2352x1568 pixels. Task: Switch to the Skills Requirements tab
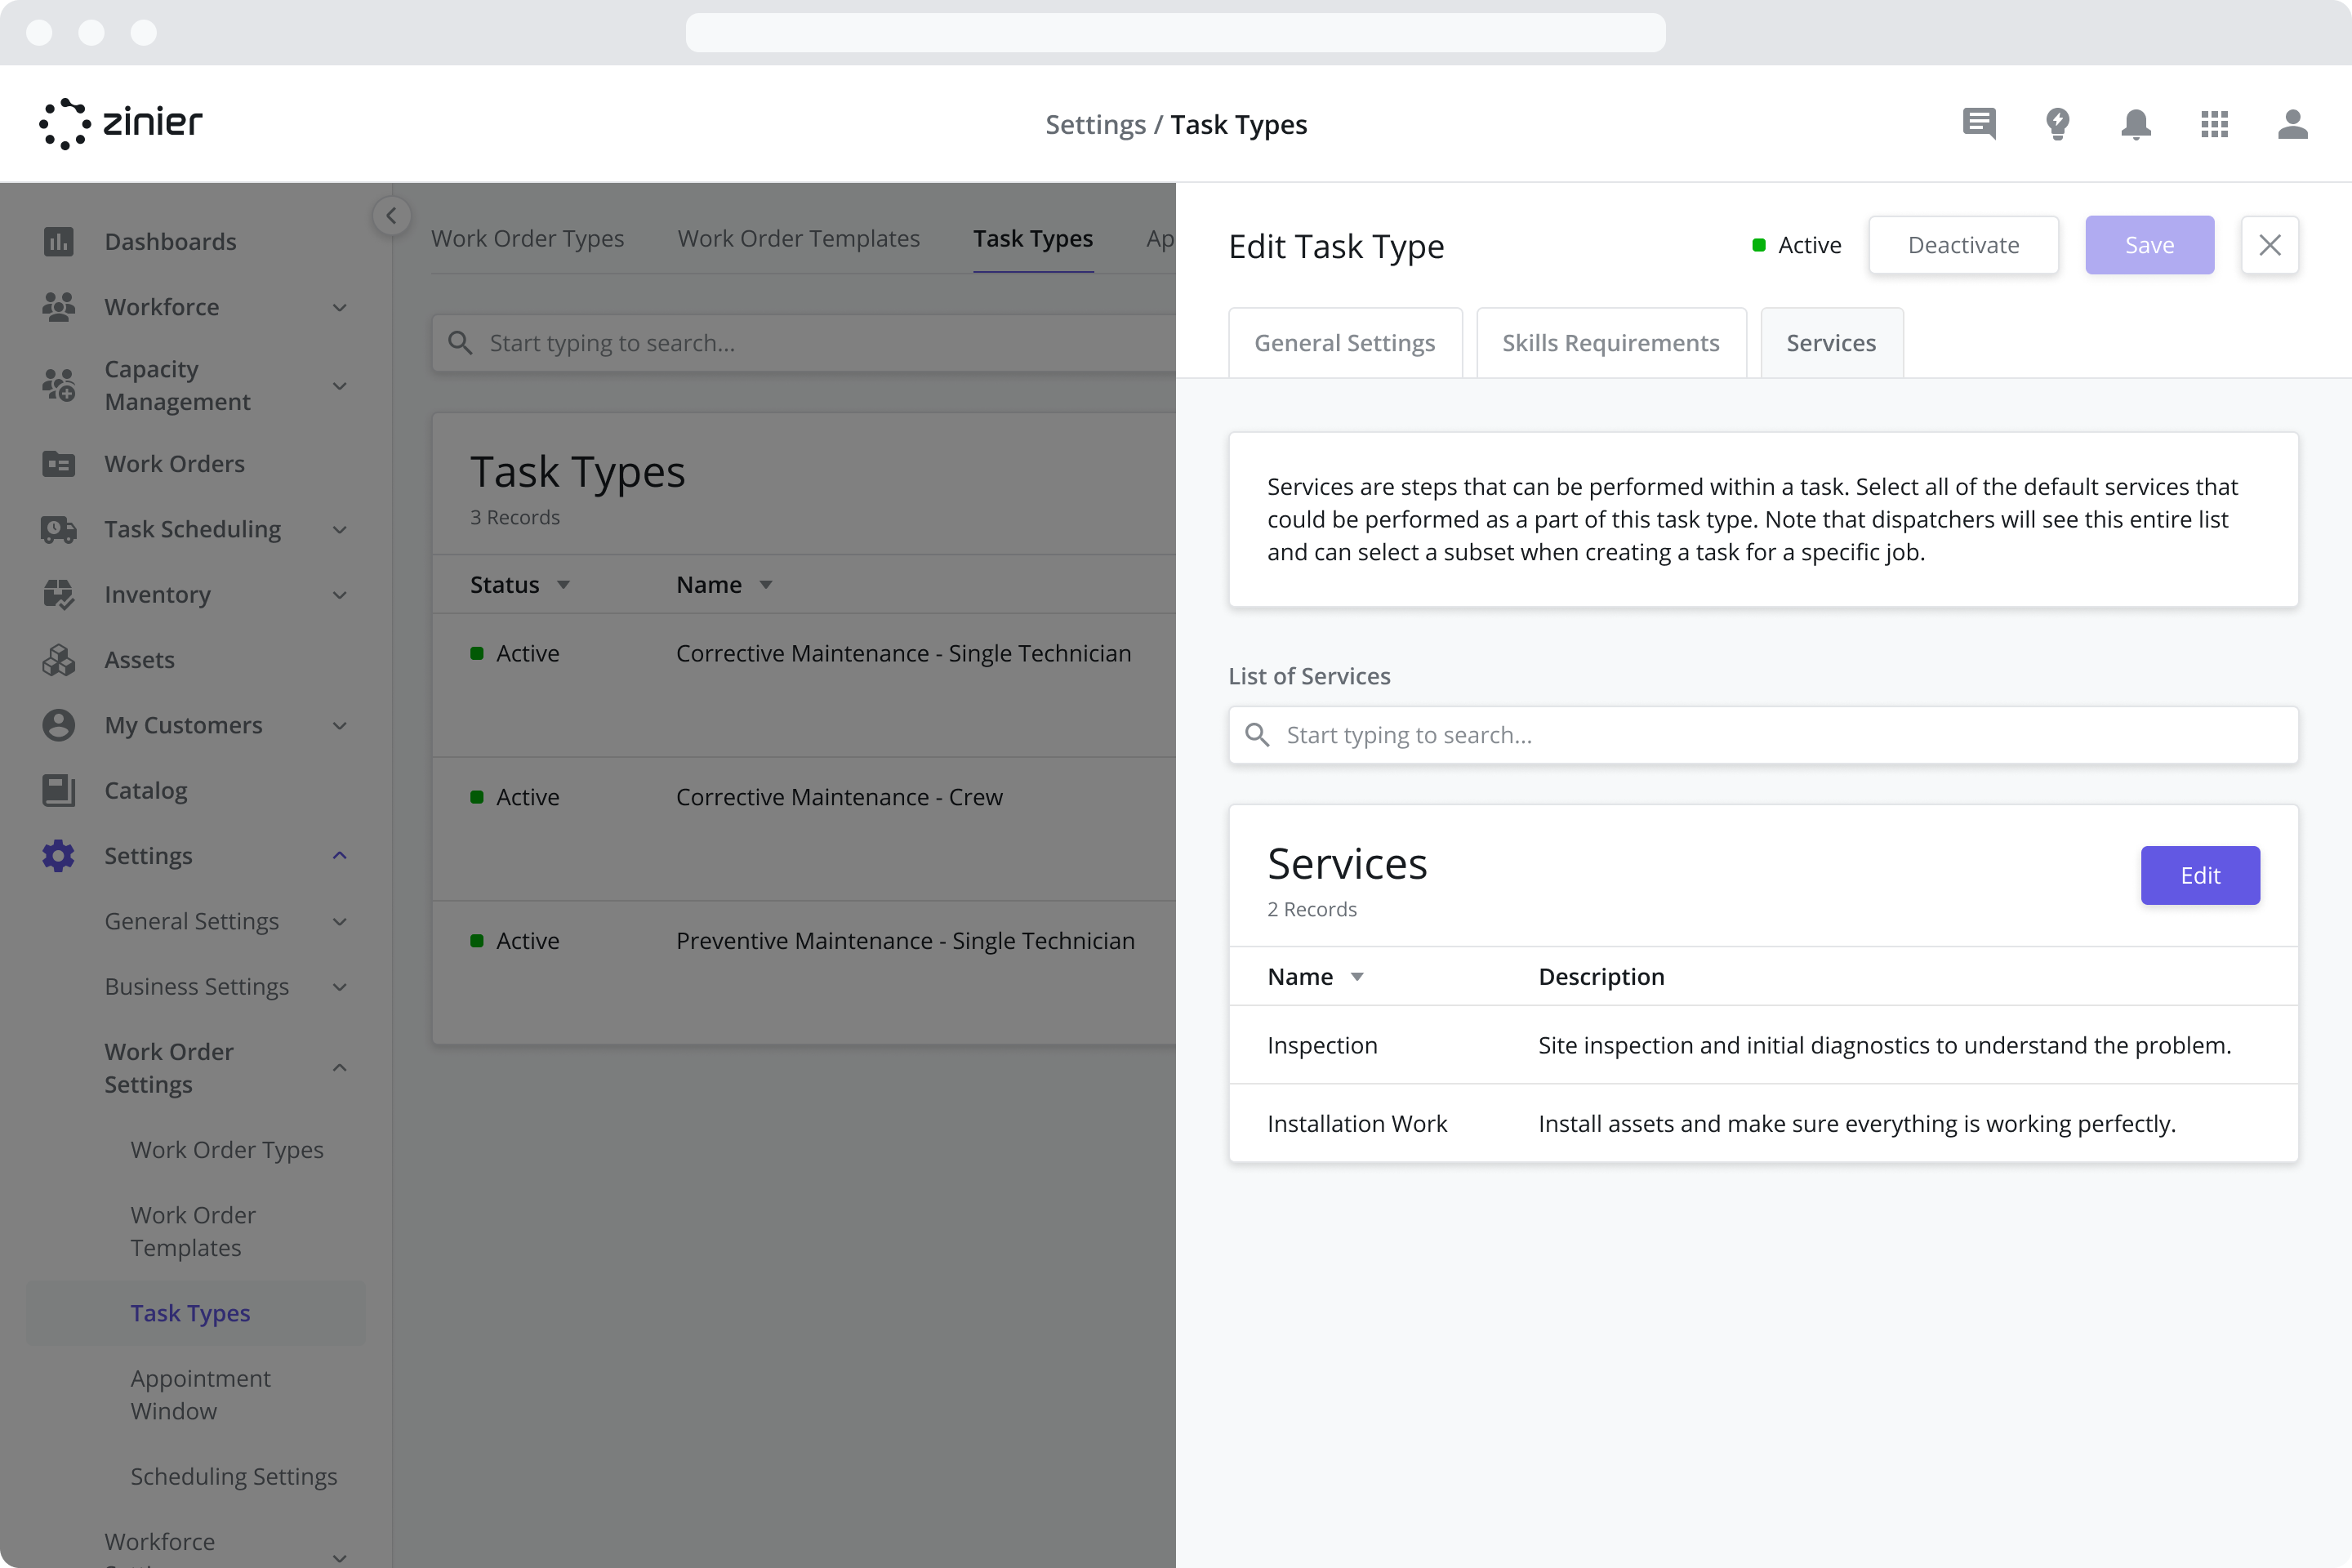coord(1610,342)
